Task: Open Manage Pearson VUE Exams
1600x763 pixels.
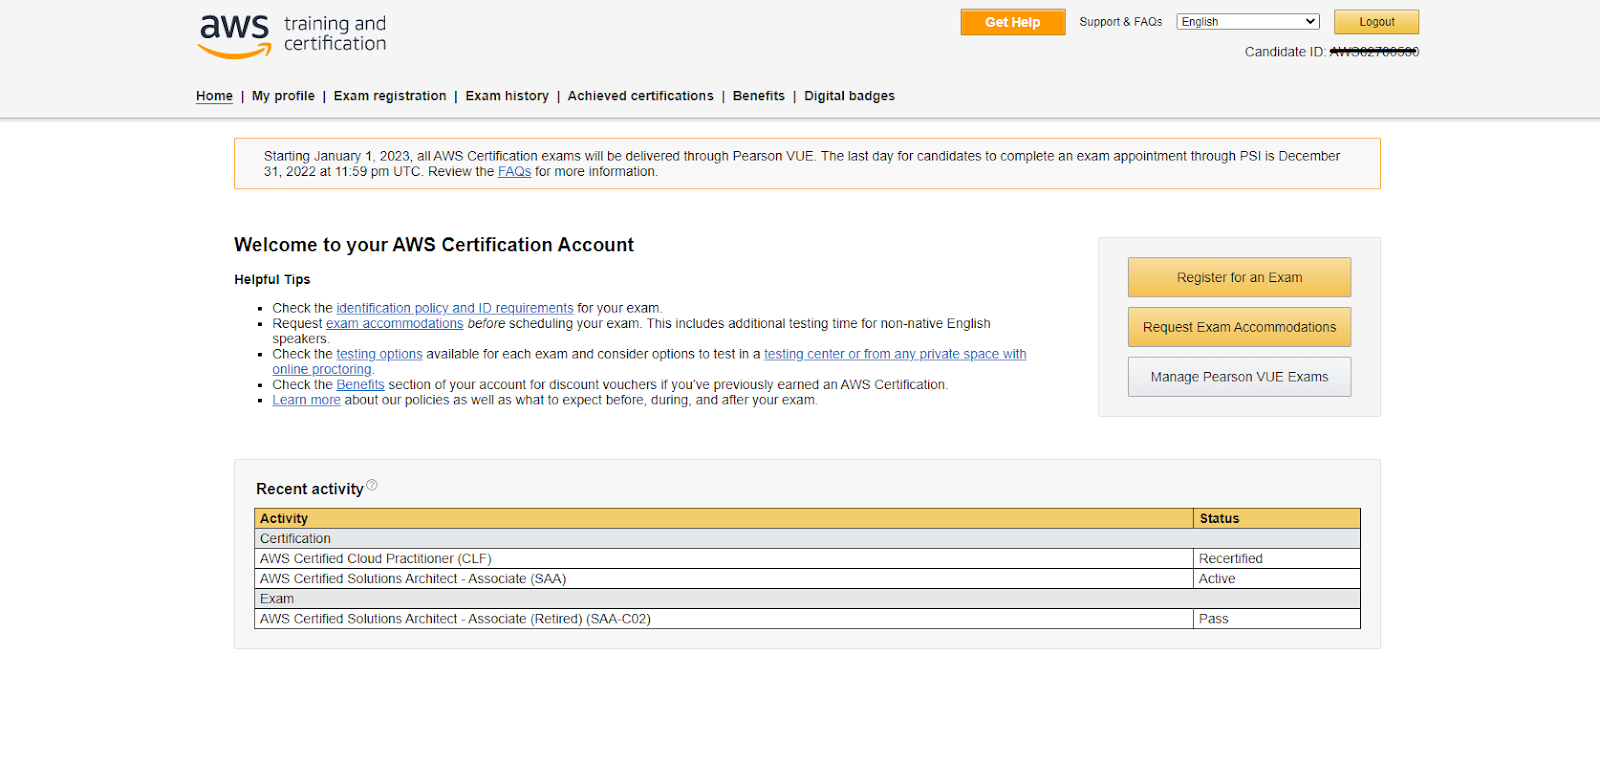Action: [x=1239, y=377]
